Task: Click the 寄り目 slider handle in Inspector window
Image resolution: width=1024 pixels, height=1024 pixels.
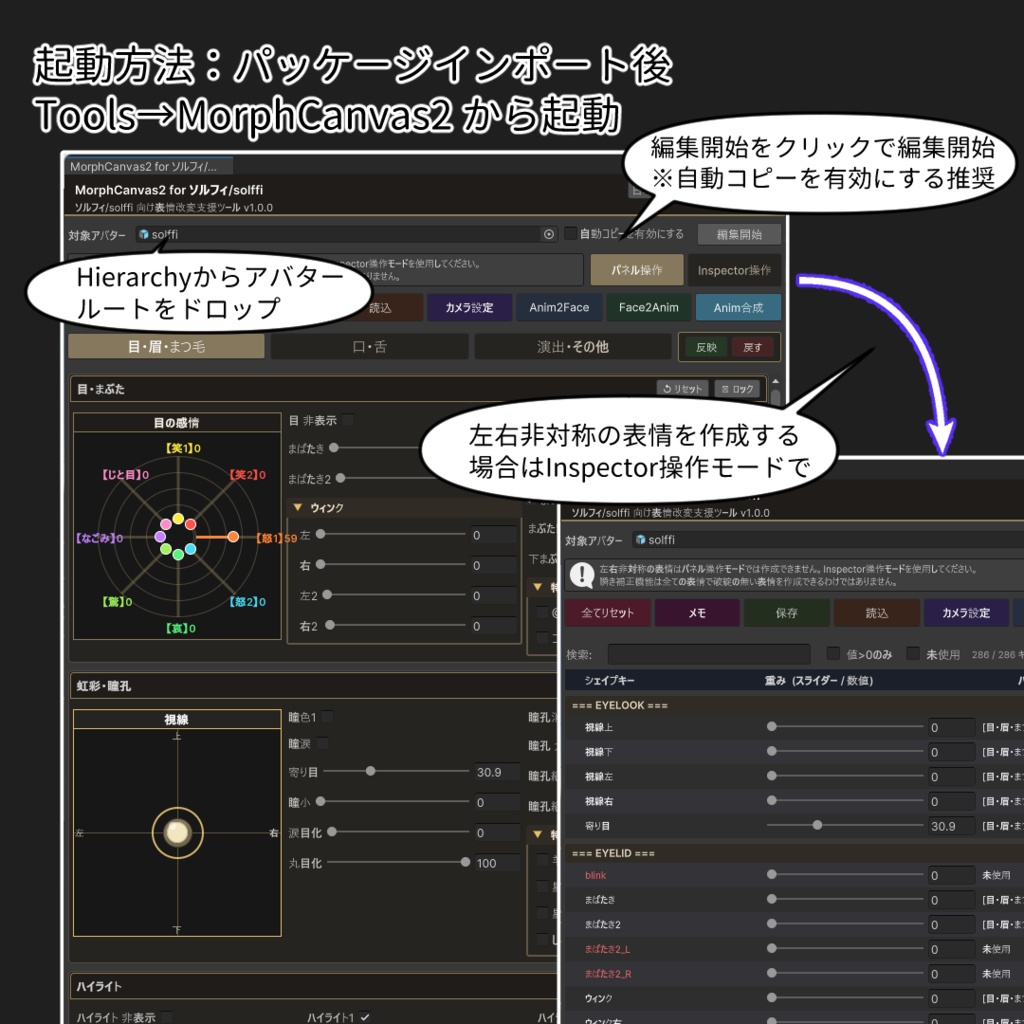Action: tap(817, 825)
